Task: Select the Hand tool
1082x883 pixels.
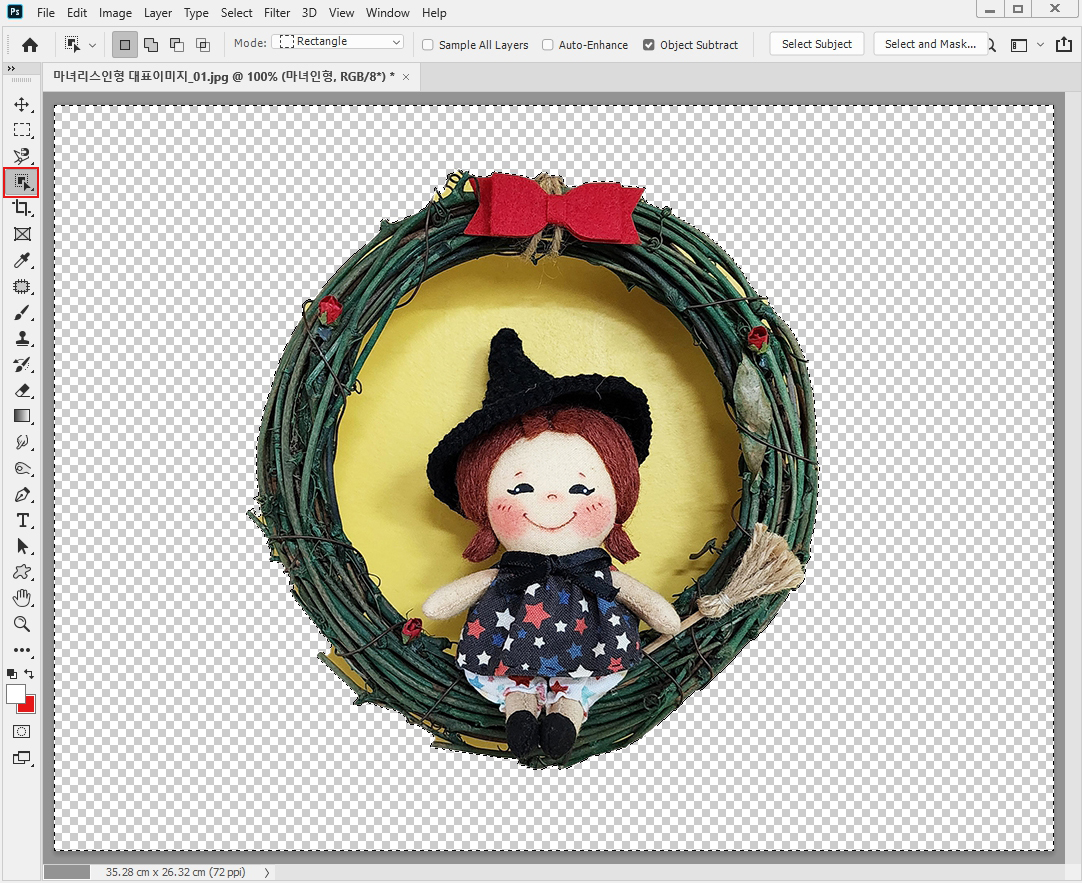Action: click(21, 598)
